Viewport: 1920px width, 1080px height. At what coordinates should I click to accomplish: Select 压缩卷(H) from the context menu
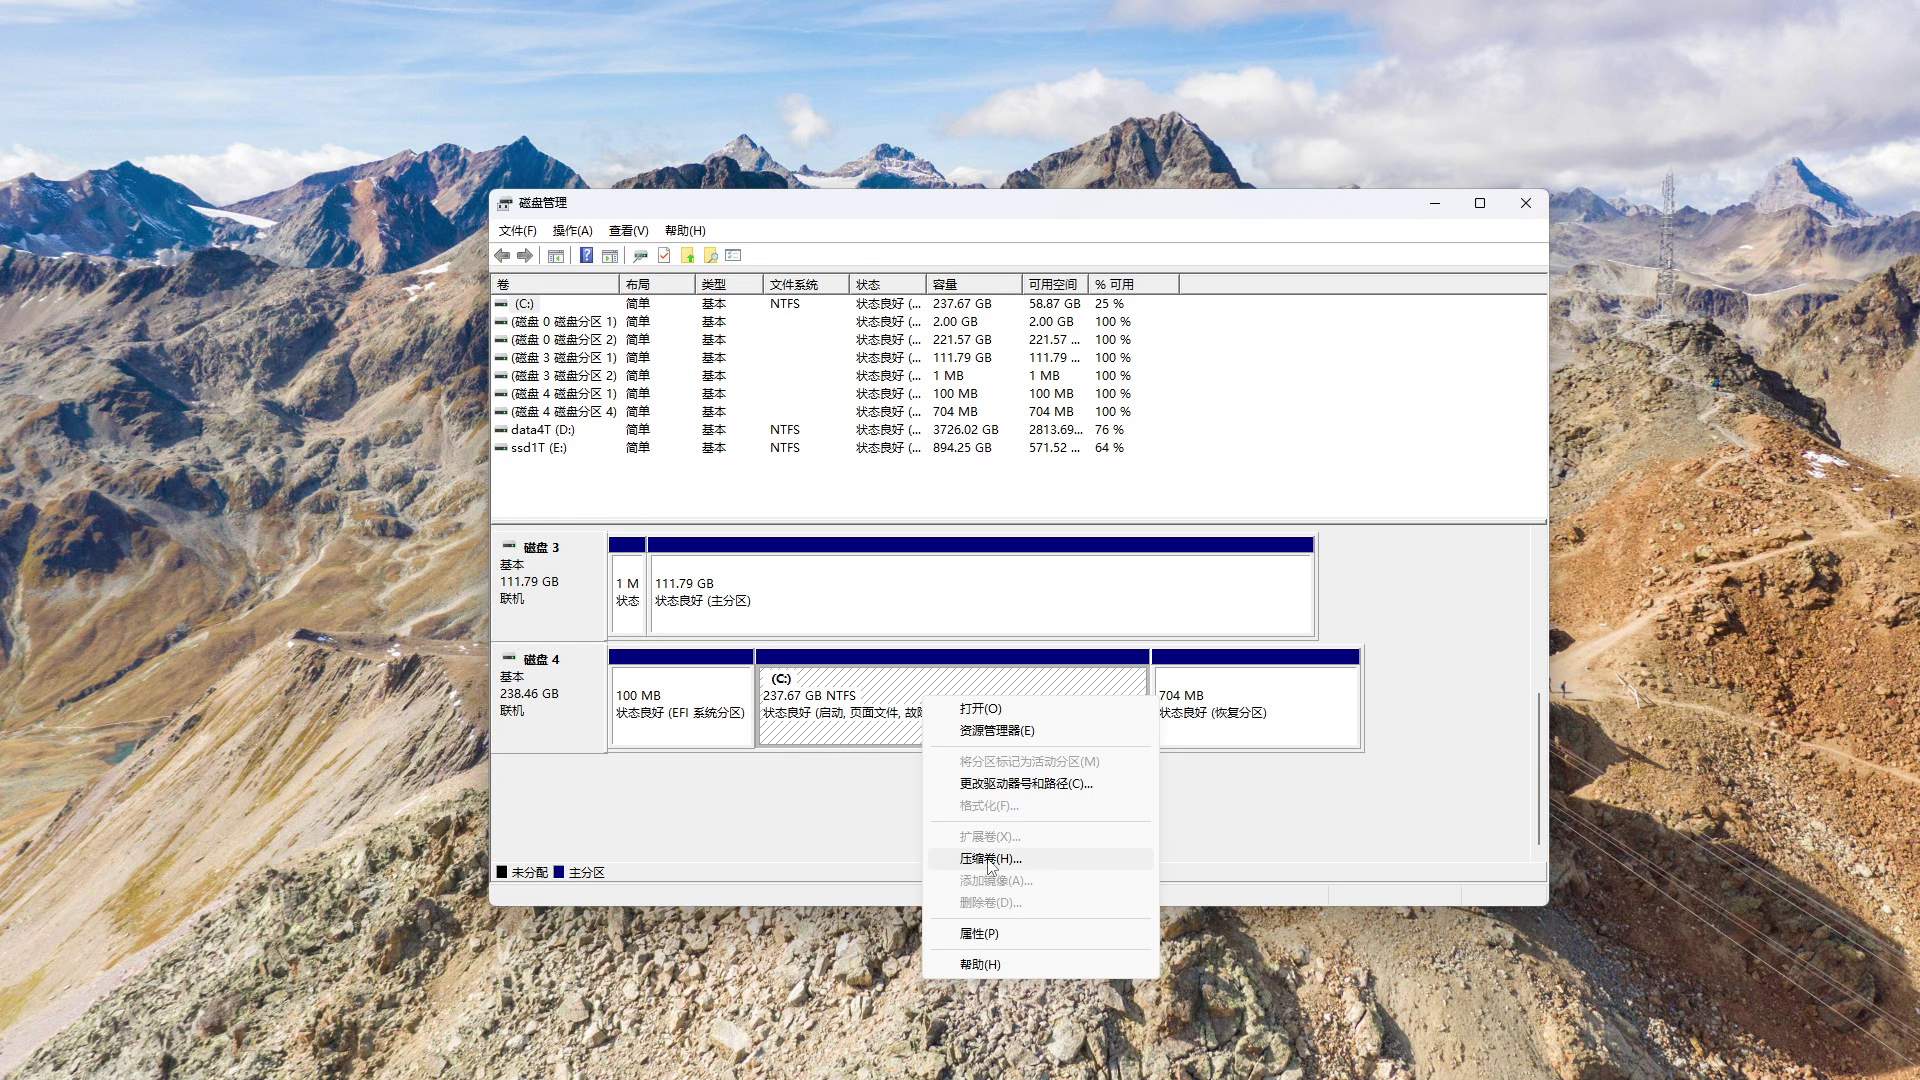[x=987, y=859]
